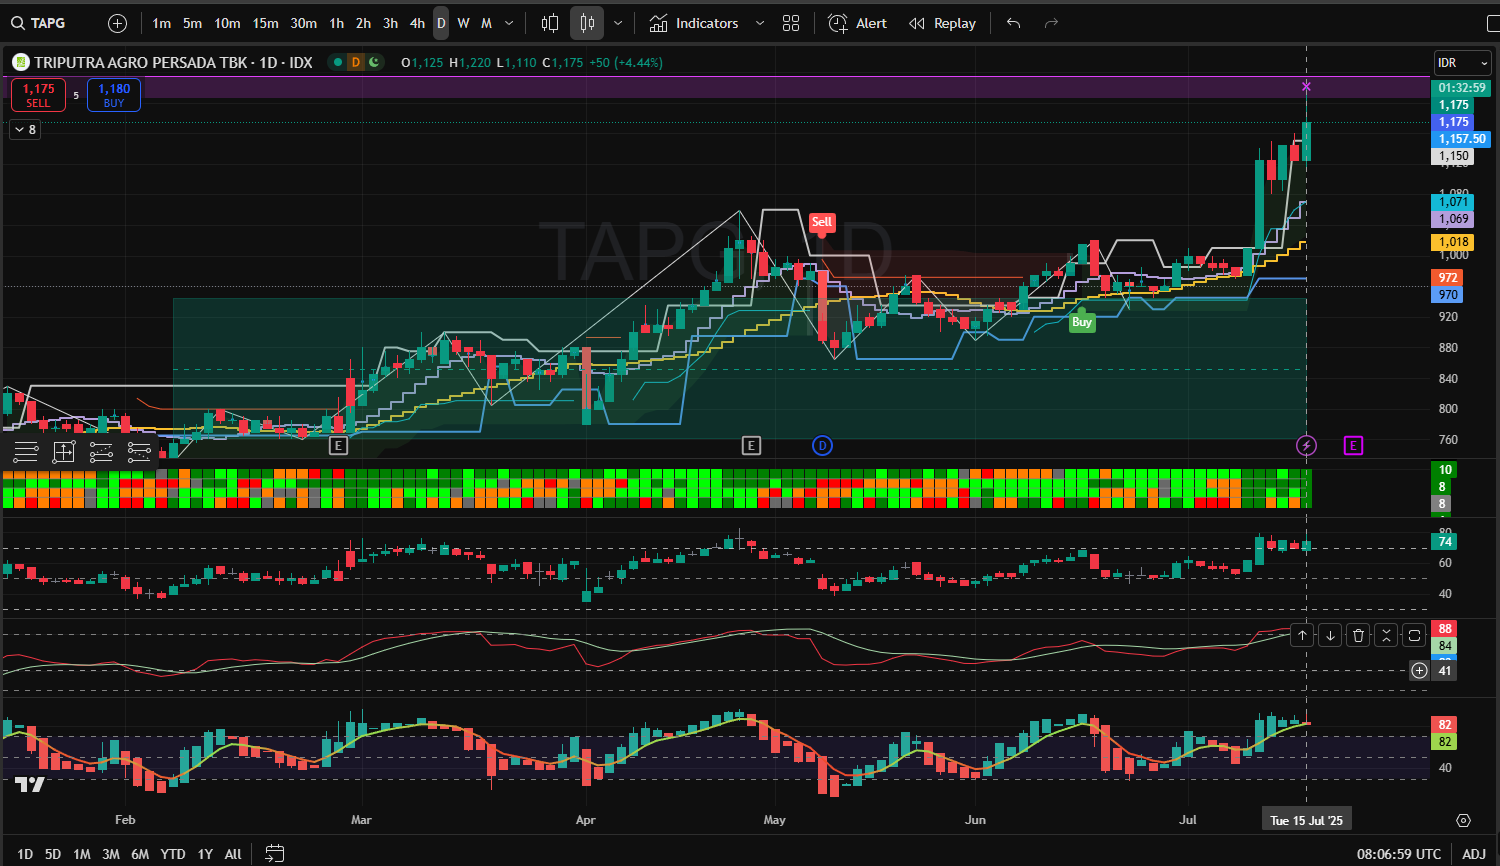The width and height of the screenshot is (1500, 866).
Task: Start Bar Replay mode
Action: tap(942, 23)
